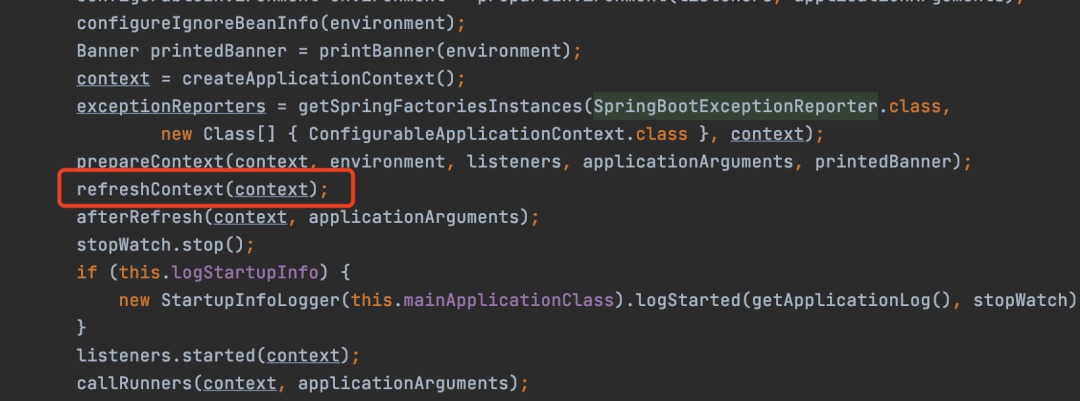Click the logStartupInfo field reference
The width and height of the screenshot is (1080, 401).
245,272
